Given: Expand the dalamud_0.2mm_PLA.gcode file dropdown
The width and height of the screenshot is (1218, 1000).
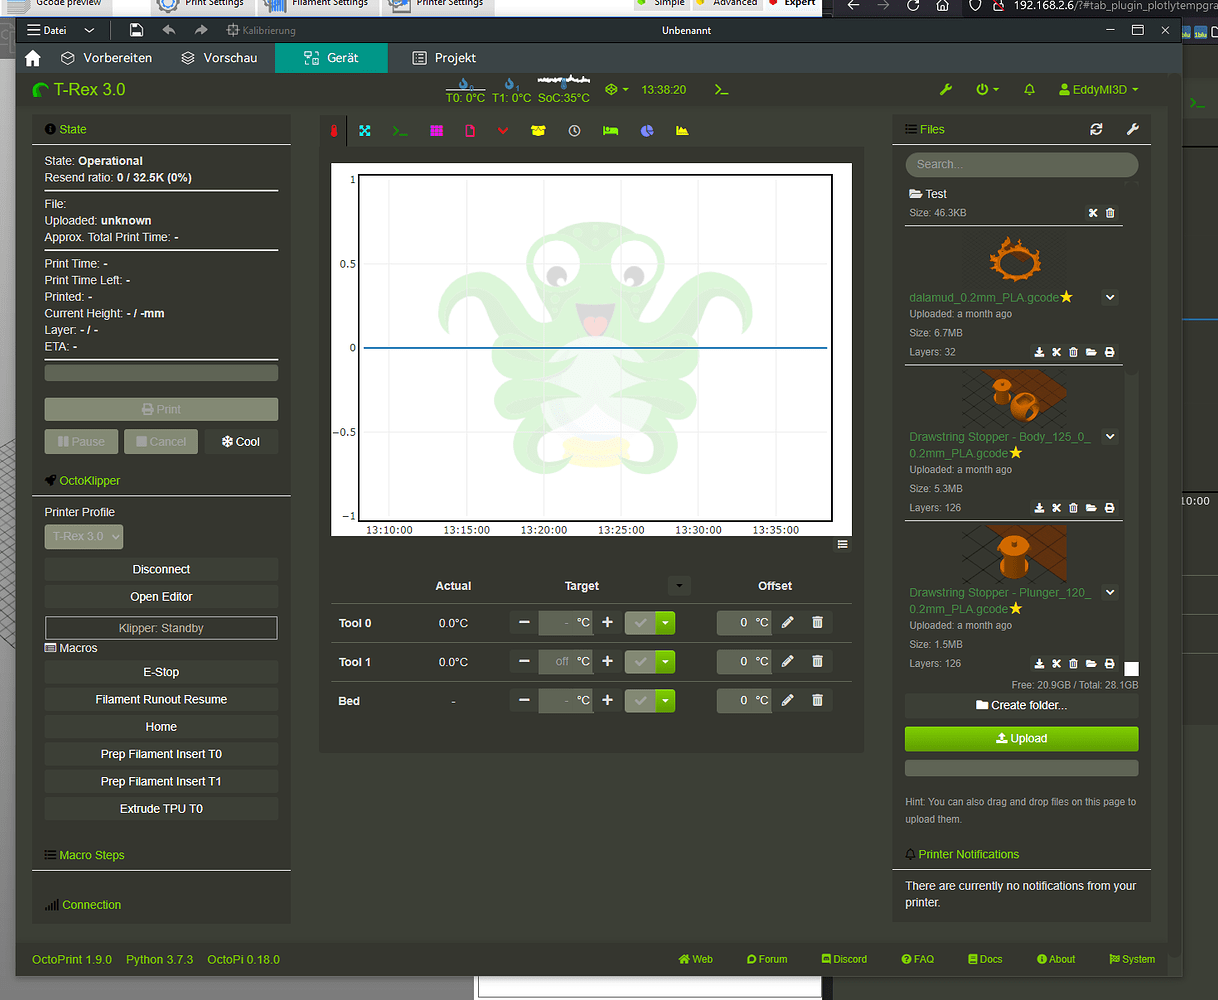Looking at the screenshot, I should pyautogui.click(x=1110, y=297).
